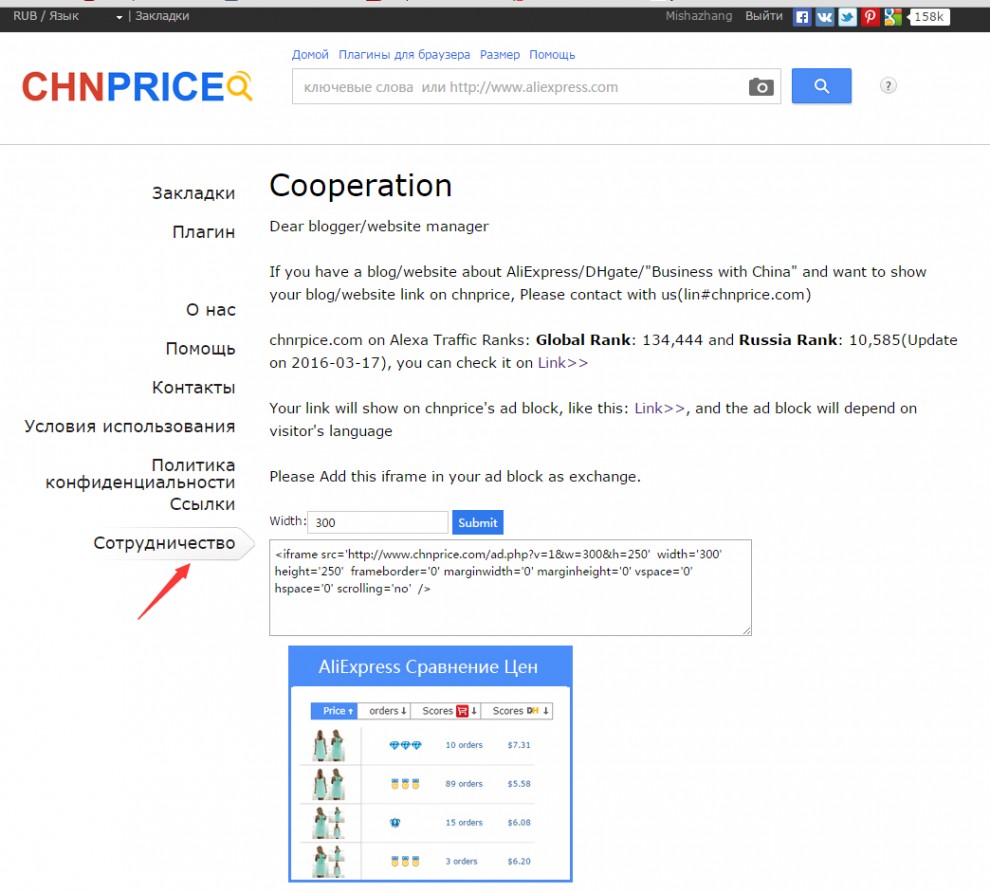Click the '15 orders' text
The height and width of the screenshot is (892, 990).
pyautogui.click(x=464, y=823)
